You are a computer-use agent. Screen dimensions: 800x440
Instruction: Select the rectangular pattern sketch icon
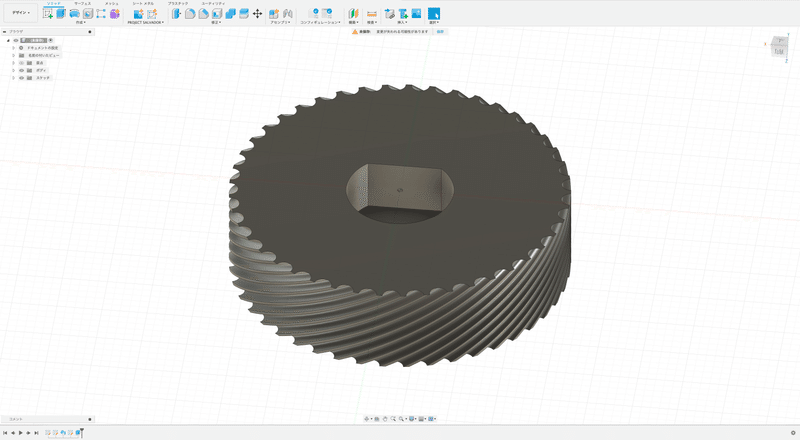click(x=101, y=14)
